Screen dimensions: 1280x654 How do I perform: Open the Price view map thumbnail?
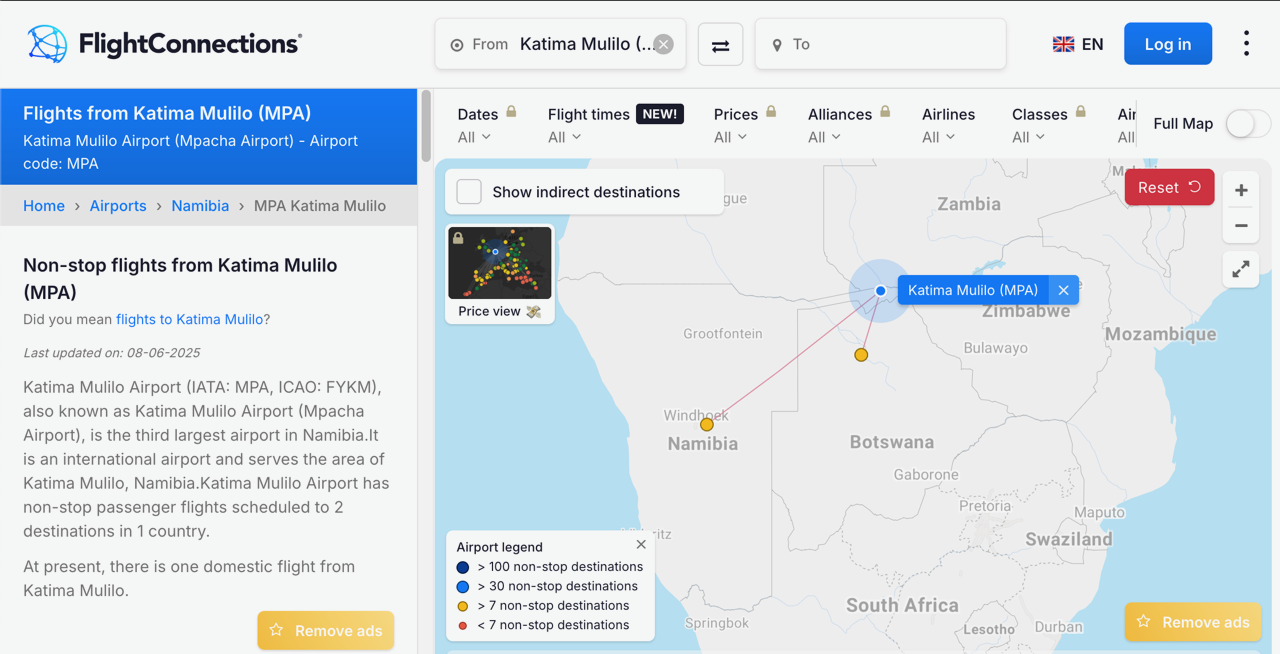(x=500, y=272)
